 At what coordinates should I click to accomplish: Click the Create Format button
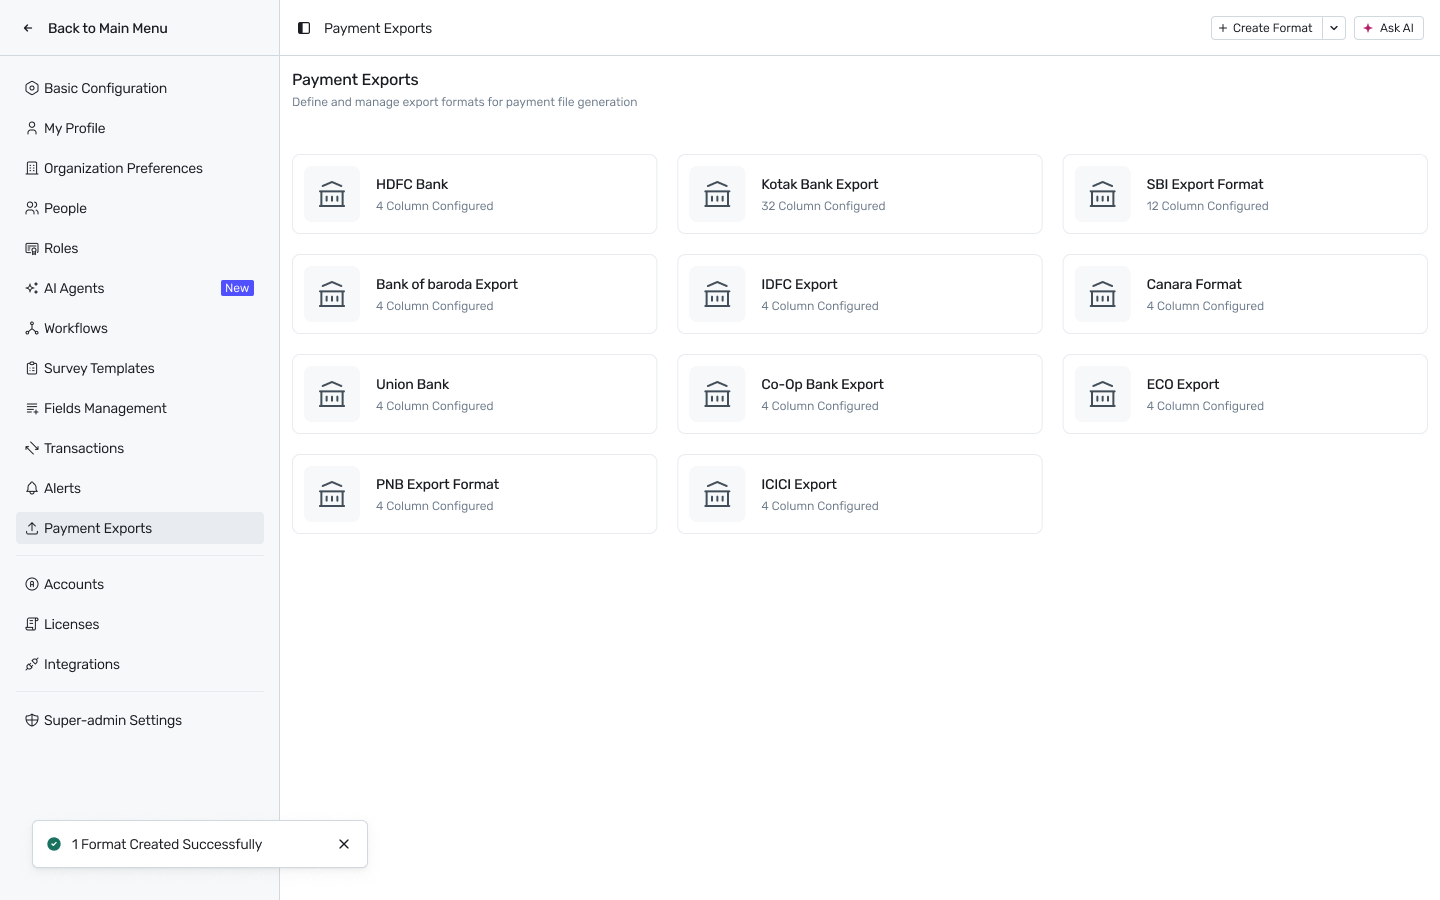[1266, 28]
